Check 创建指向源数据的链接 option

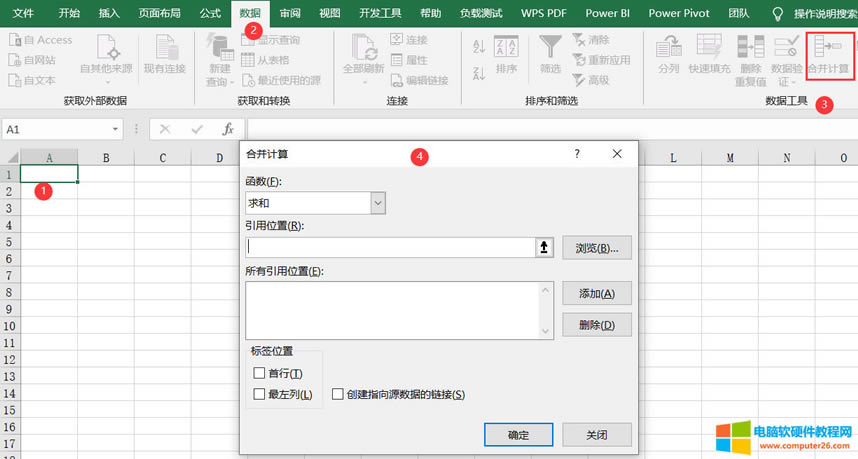(x=338, y=394)
